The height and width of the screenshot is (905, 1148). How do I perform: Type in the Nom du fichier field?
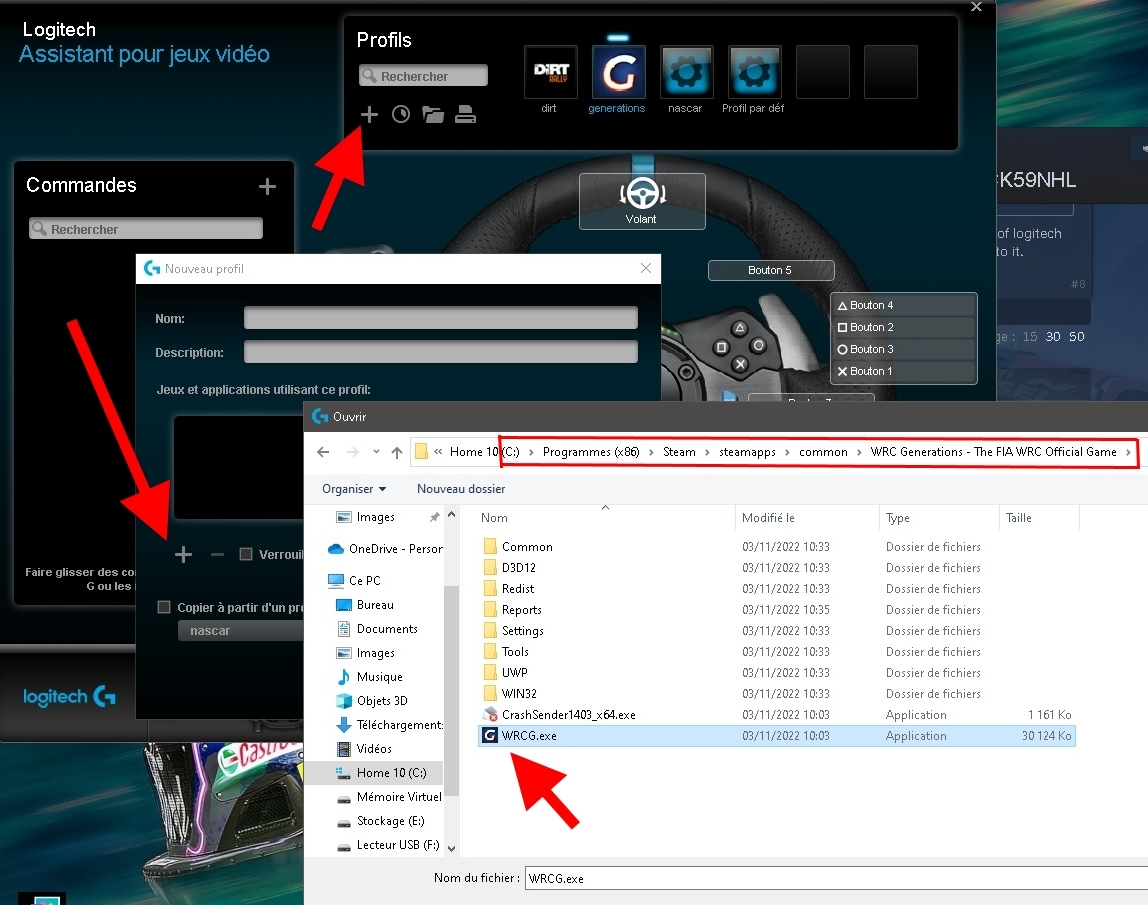(x=700, y=878)
